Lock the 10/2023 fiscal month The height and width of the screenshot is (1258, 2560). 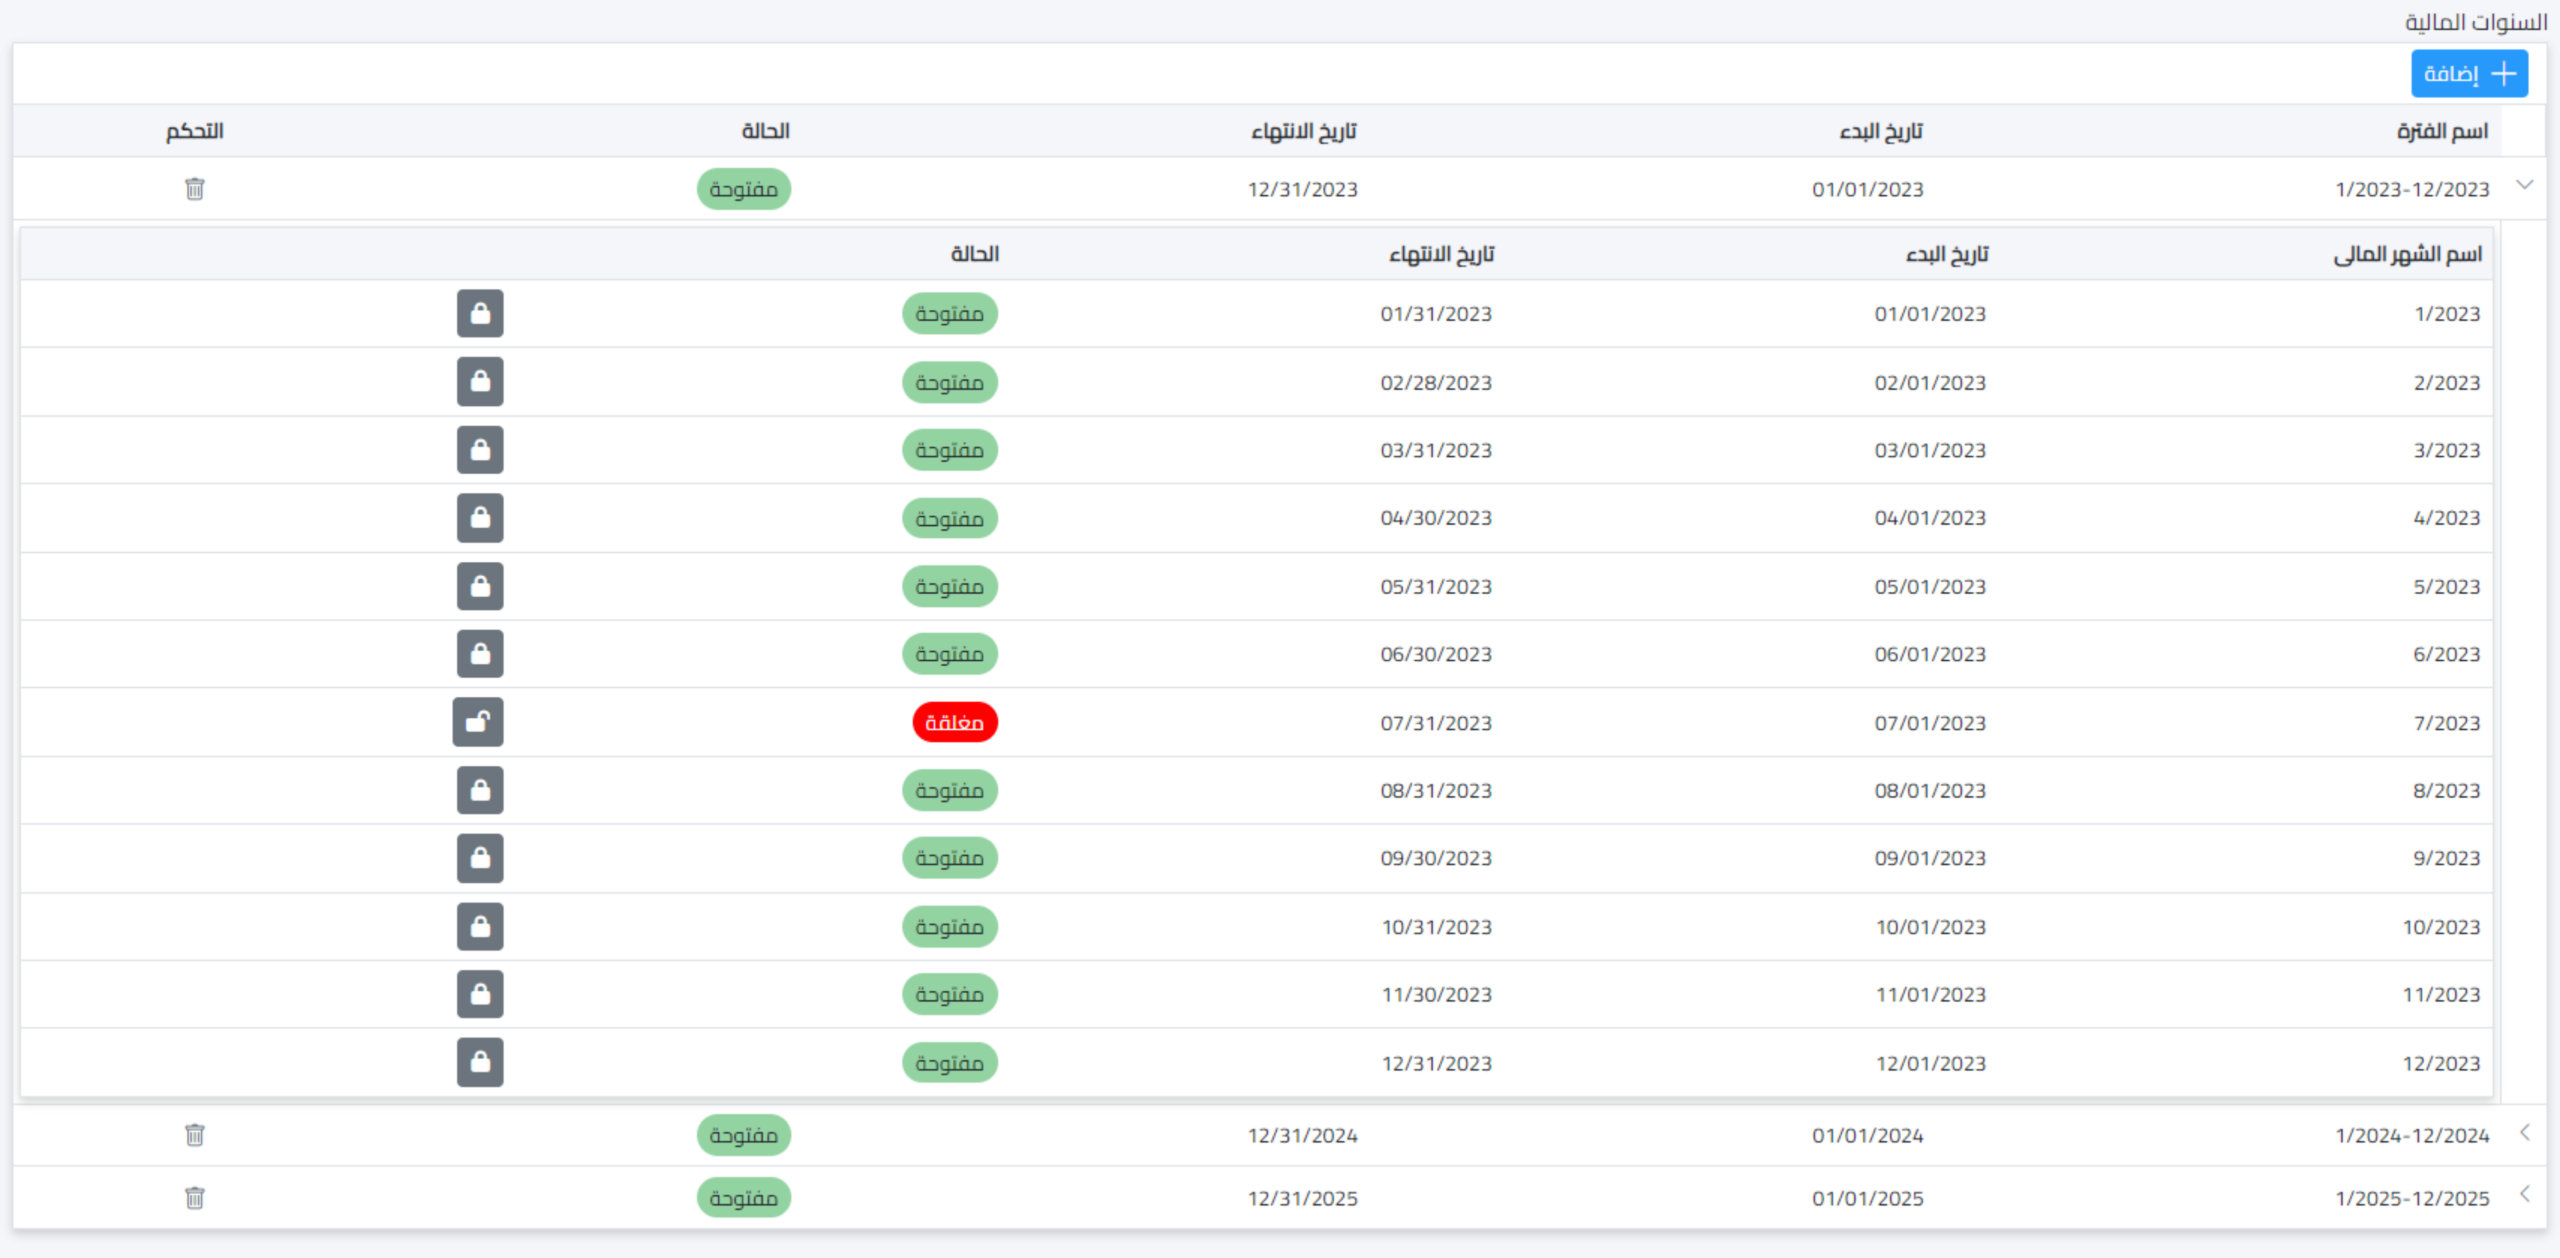click(480, 926)
